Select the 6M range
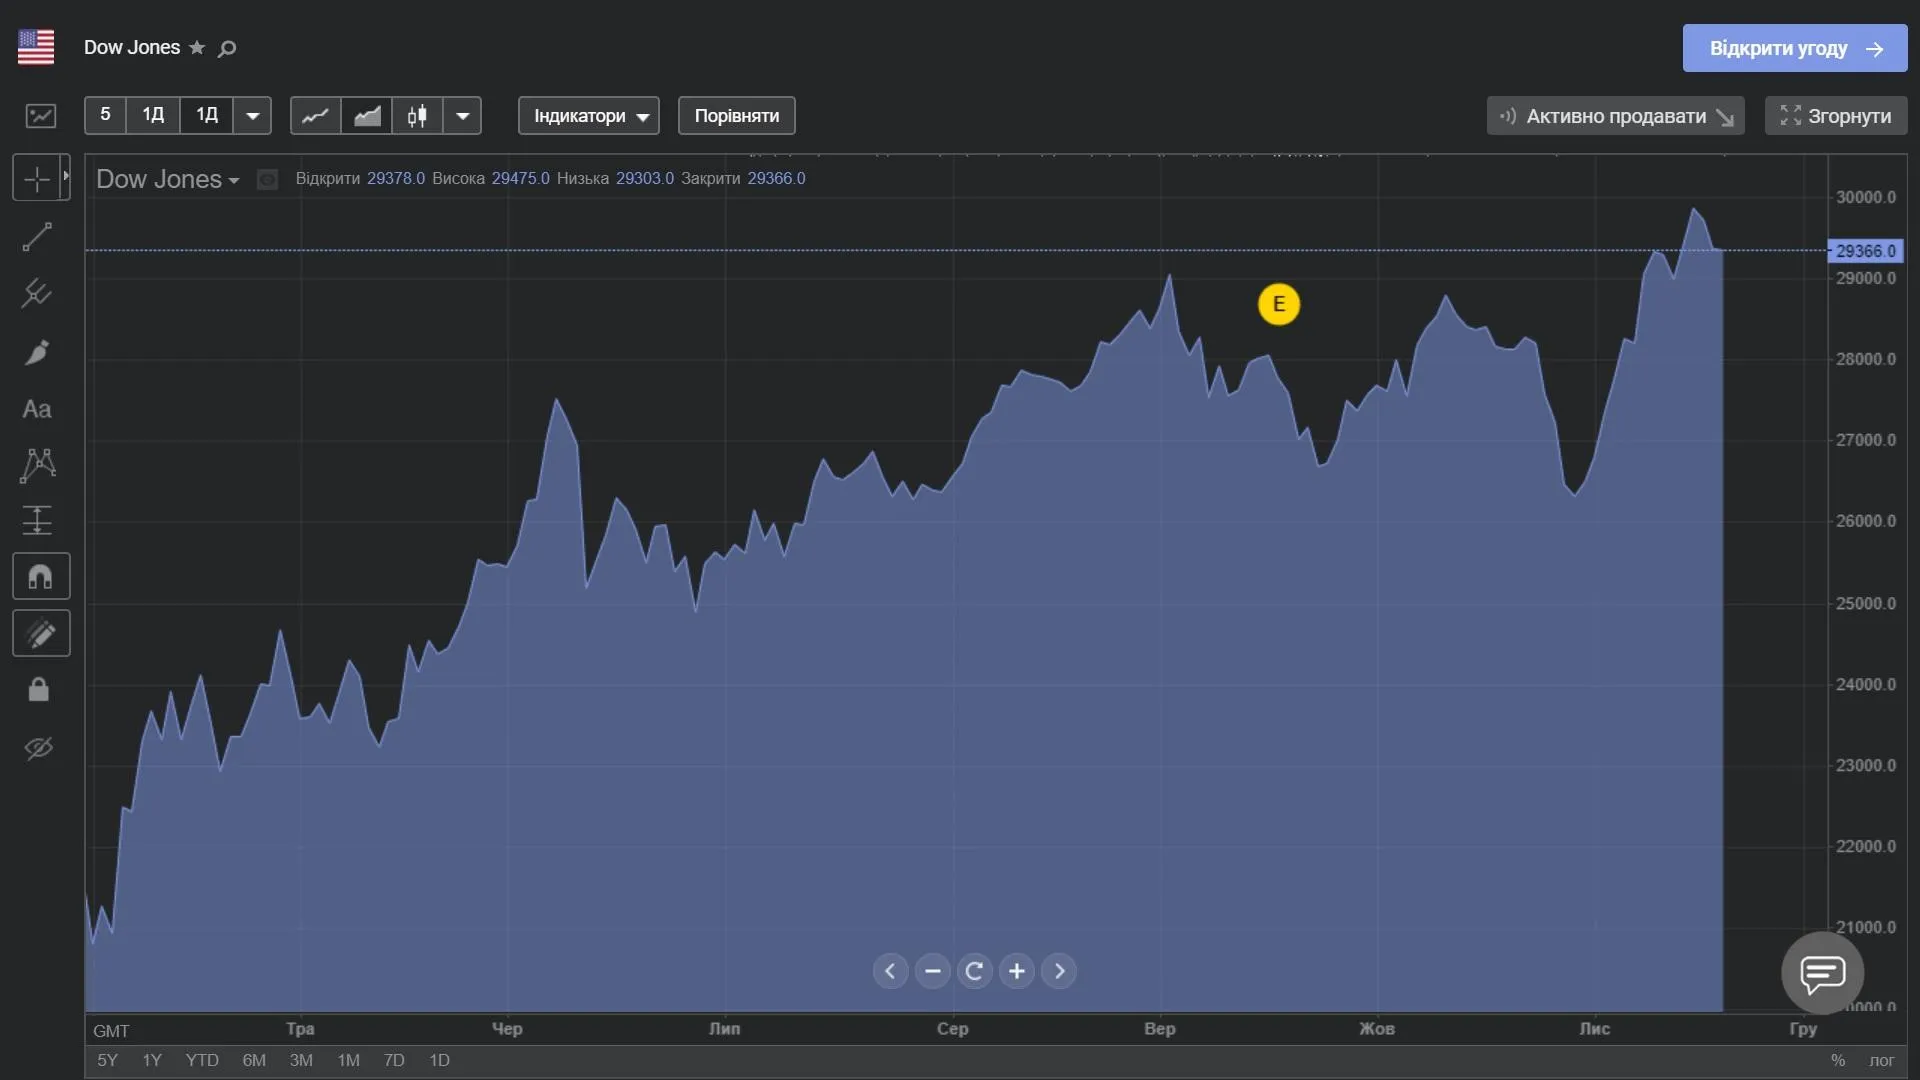 254,1060
